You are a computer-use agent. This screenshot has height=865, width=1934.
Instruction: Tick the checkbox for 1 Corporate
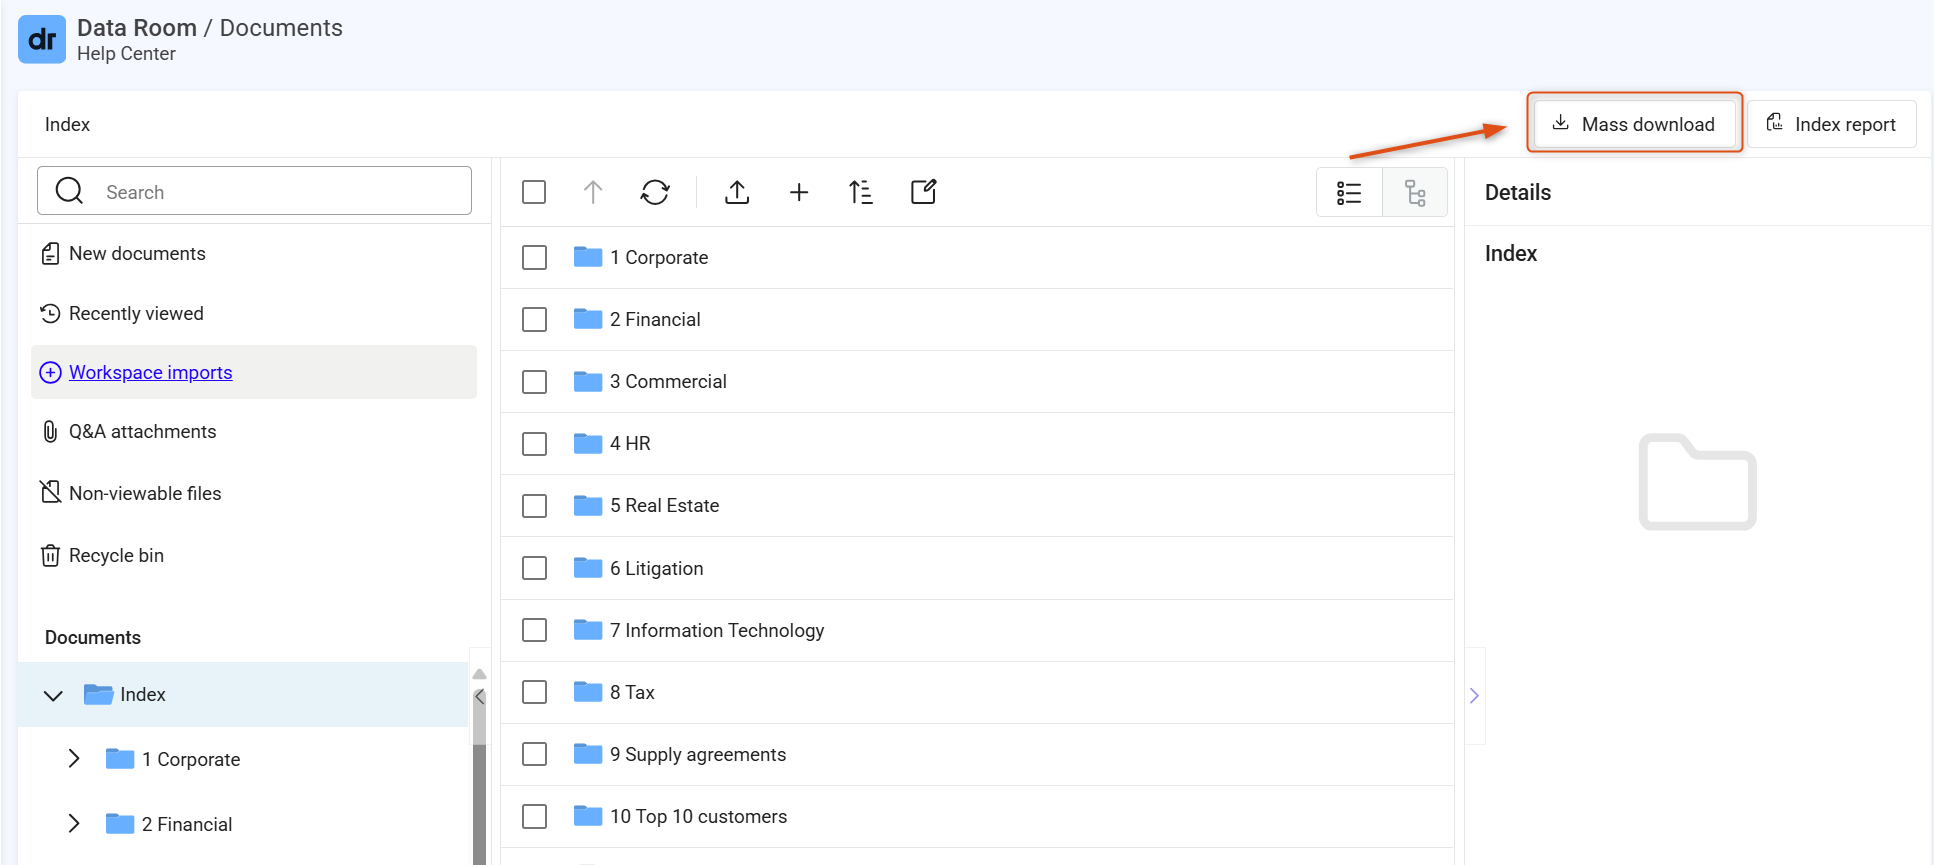(x=535, y=257)
